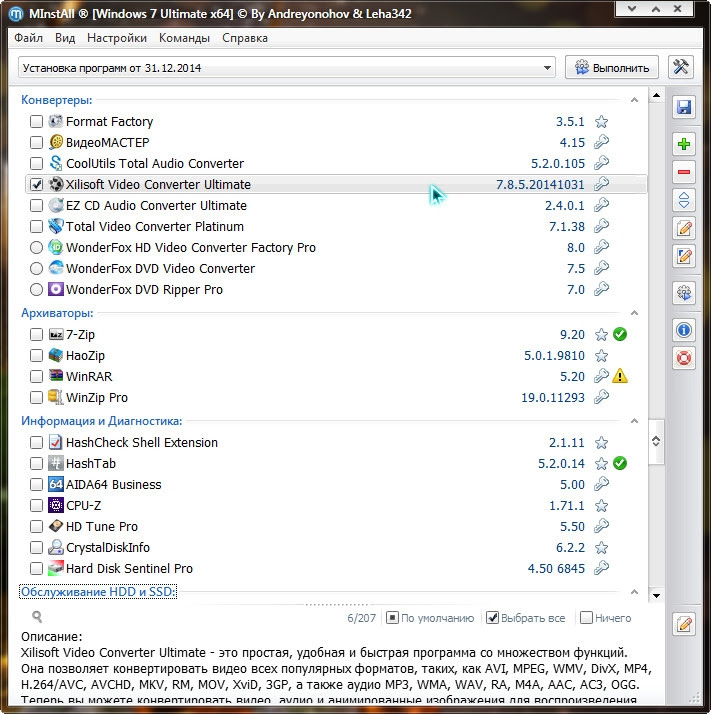This screenshot has height=714, width=711.
Task: Check the HashTab checkbox
Action: click(36, 463)
